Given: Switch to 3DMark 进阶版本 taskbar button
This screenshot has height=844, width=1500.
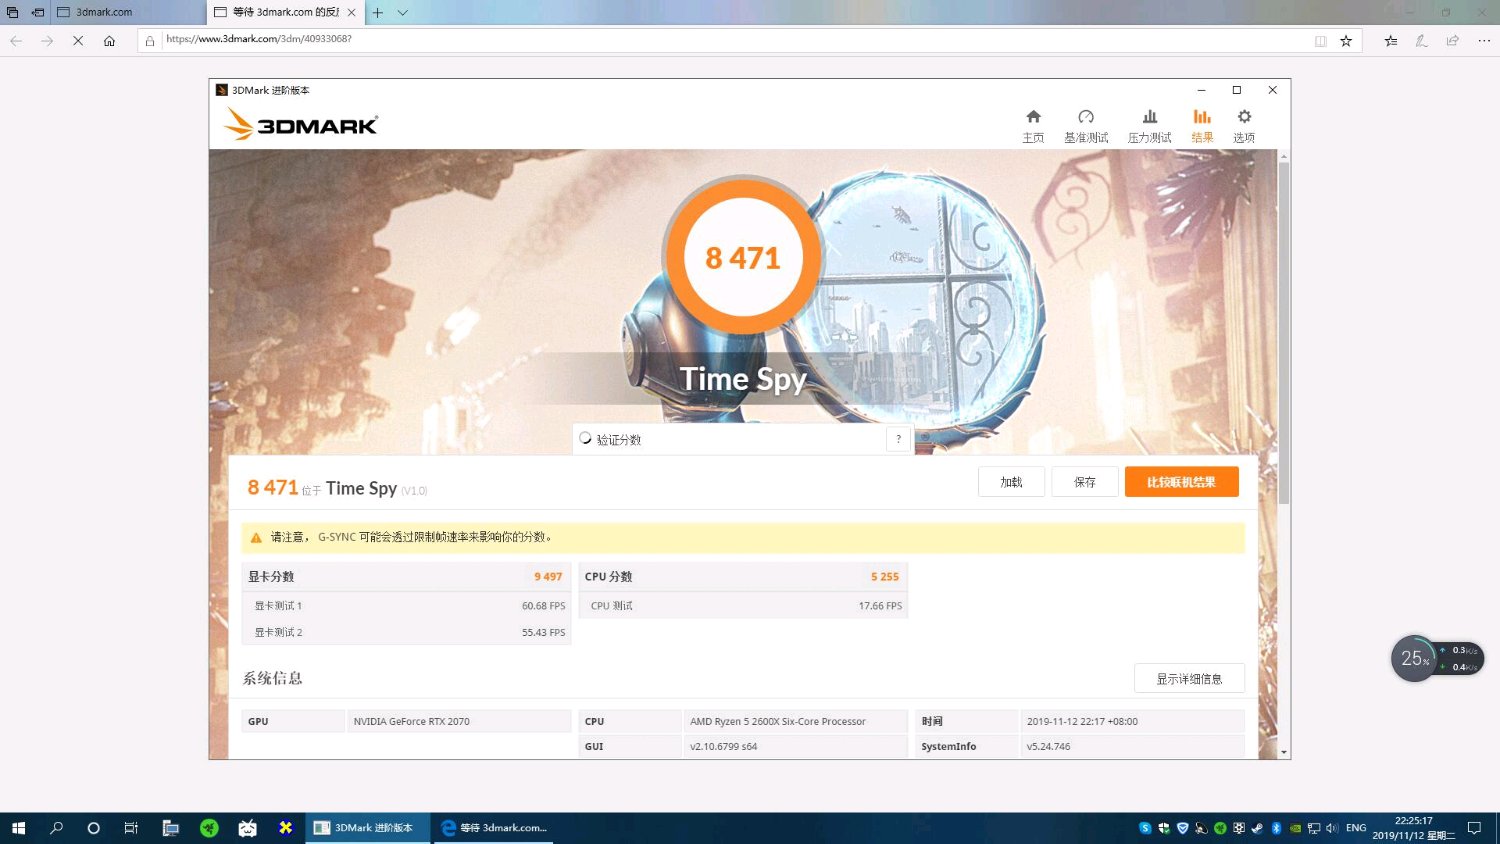Looking at the screenshot, I should (367, 828).
